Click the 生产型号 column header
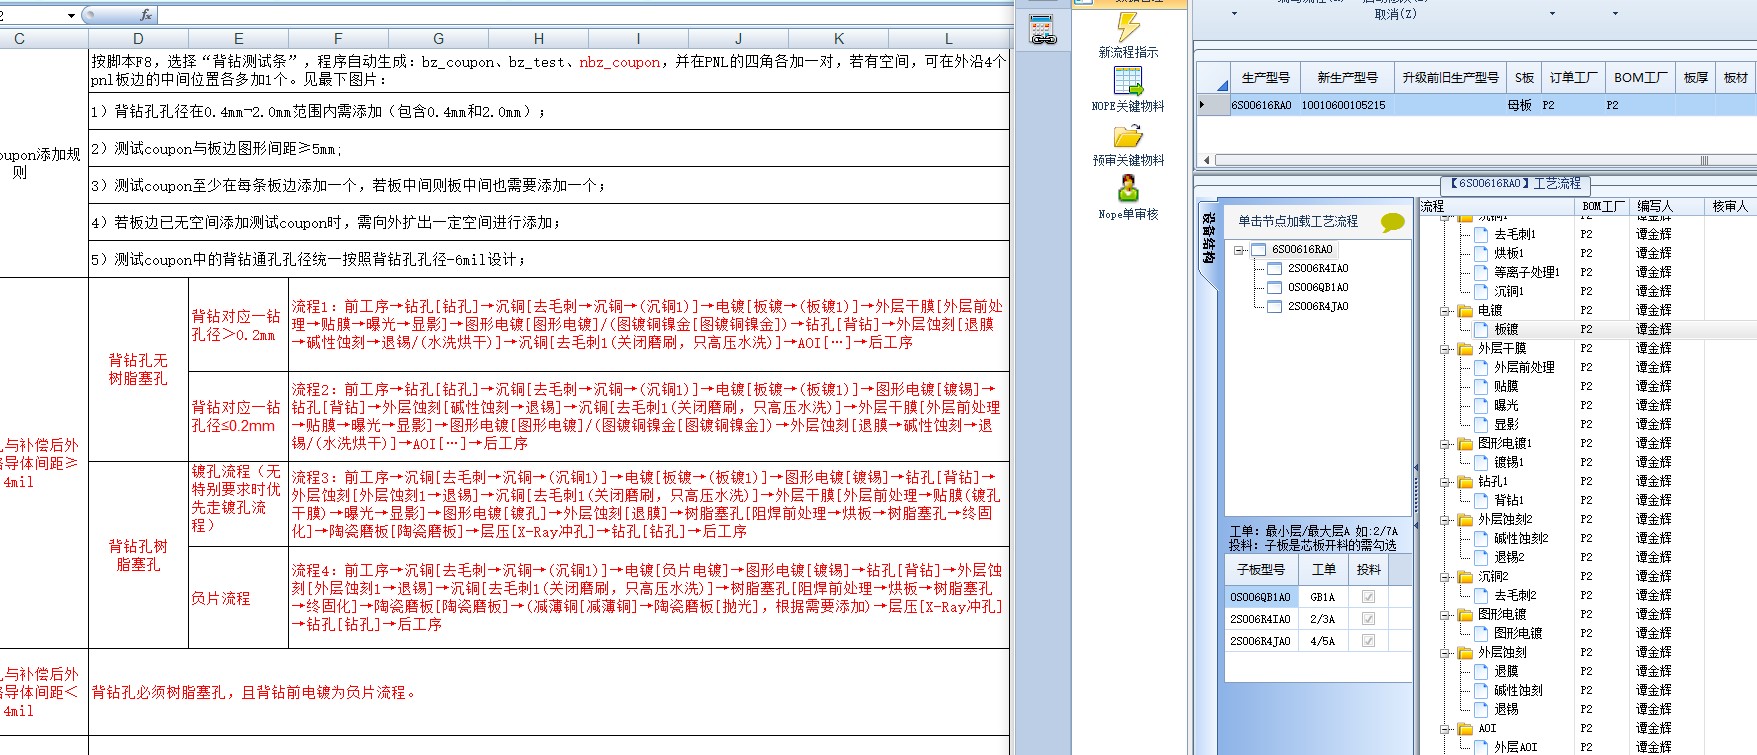The image size is (1757, 755). pyautogui.click(x=1265, y=77)
